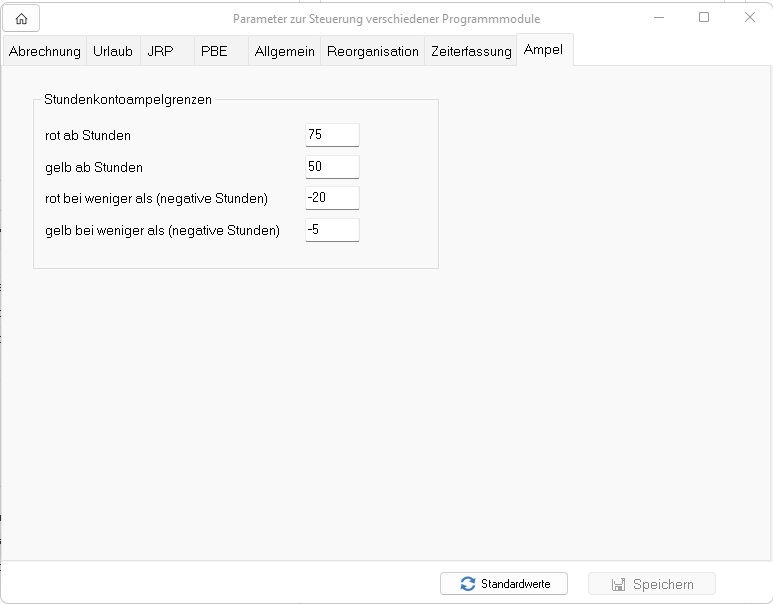Click the Stundenkontoampelgrenzen group heading
This screenshot has height=604, width=773.
[127, 100]
